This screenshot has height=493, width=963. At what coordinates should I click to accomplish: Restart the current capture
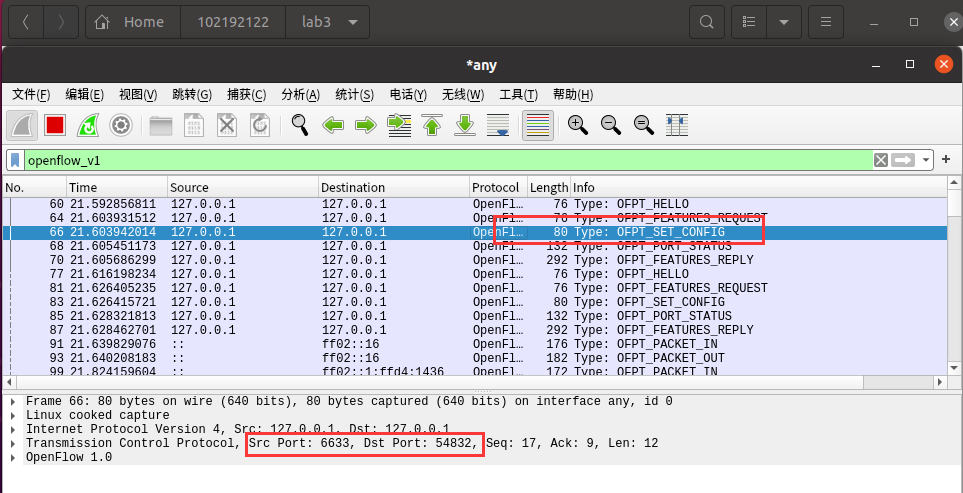point(88,126)
